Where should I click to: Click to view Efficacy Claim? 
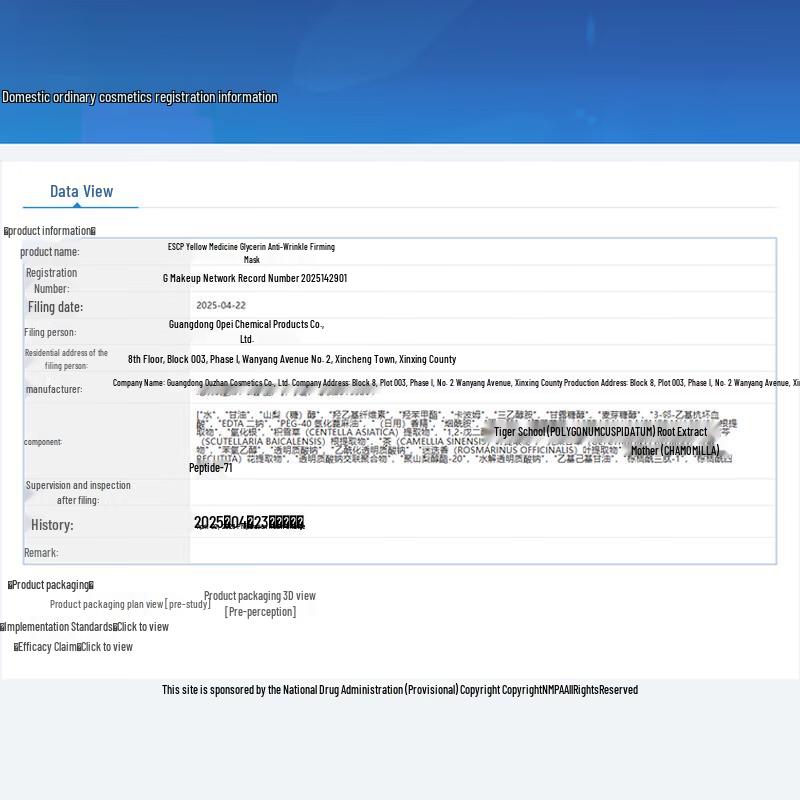click(106, 647)
